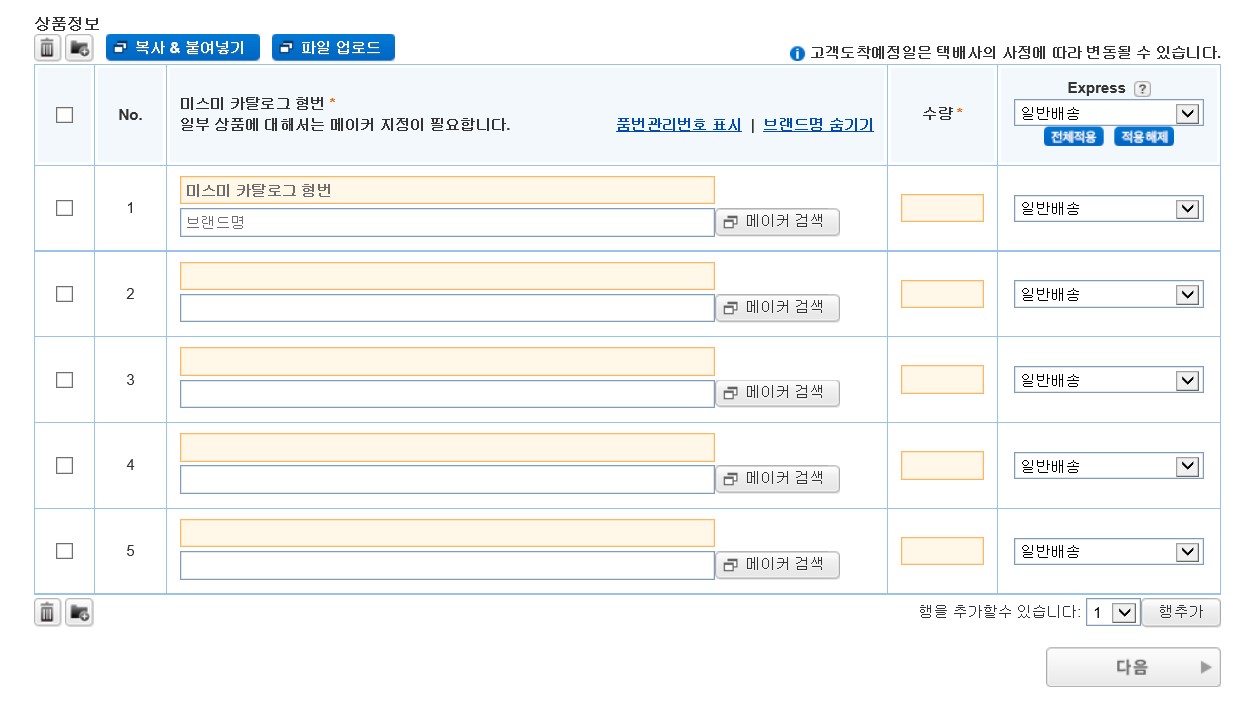
Task: Click the top folder add icon
Action: pyautogui.click(x=79, y=47)
